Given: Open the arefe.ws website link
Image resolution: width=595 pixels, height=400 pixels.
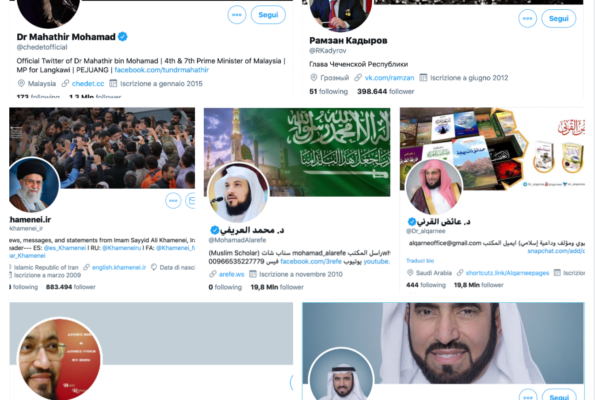Looking at the screenshot, I should pos(231,274).
